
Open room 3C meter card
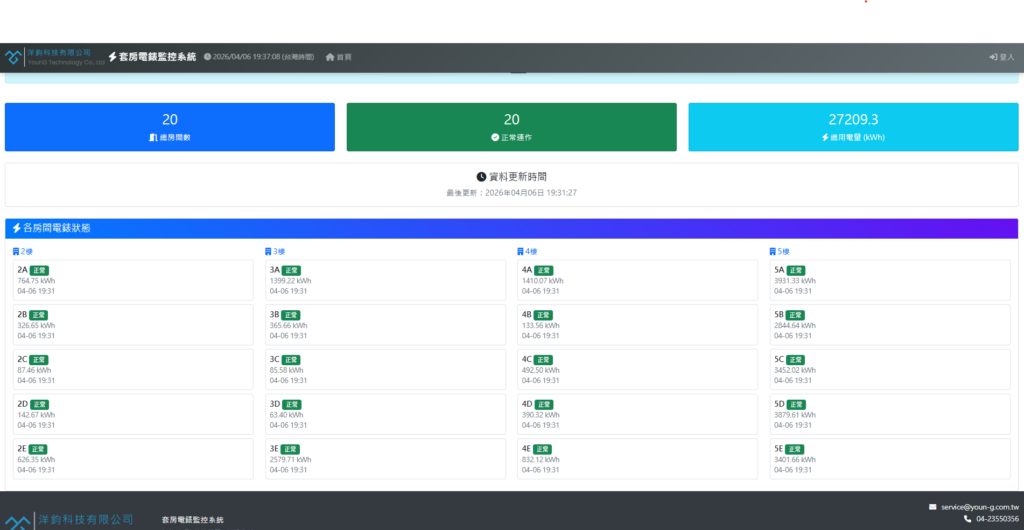tap(385, 369)
